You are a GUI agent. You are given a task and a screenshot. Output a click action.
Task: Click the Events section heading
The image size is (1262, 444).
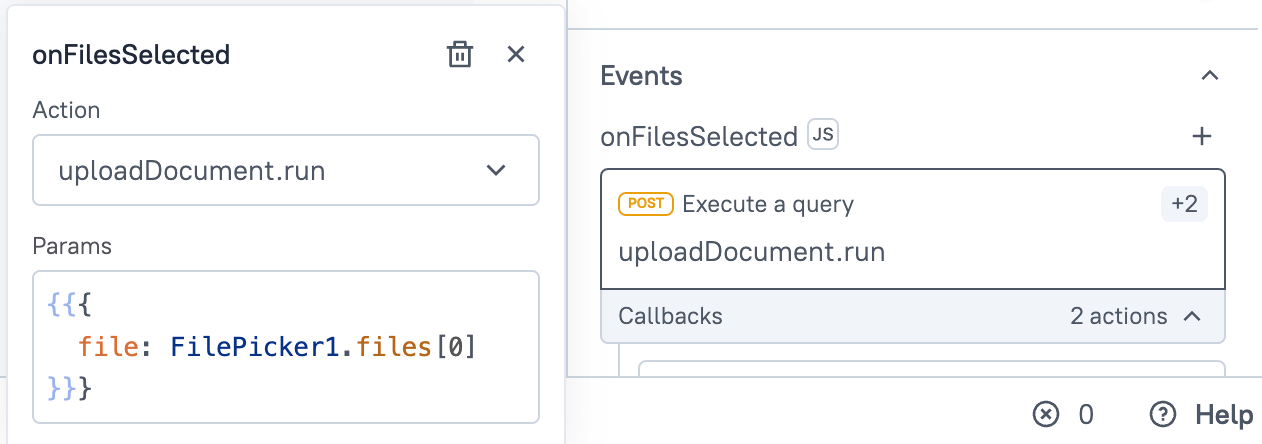[641, 76]
